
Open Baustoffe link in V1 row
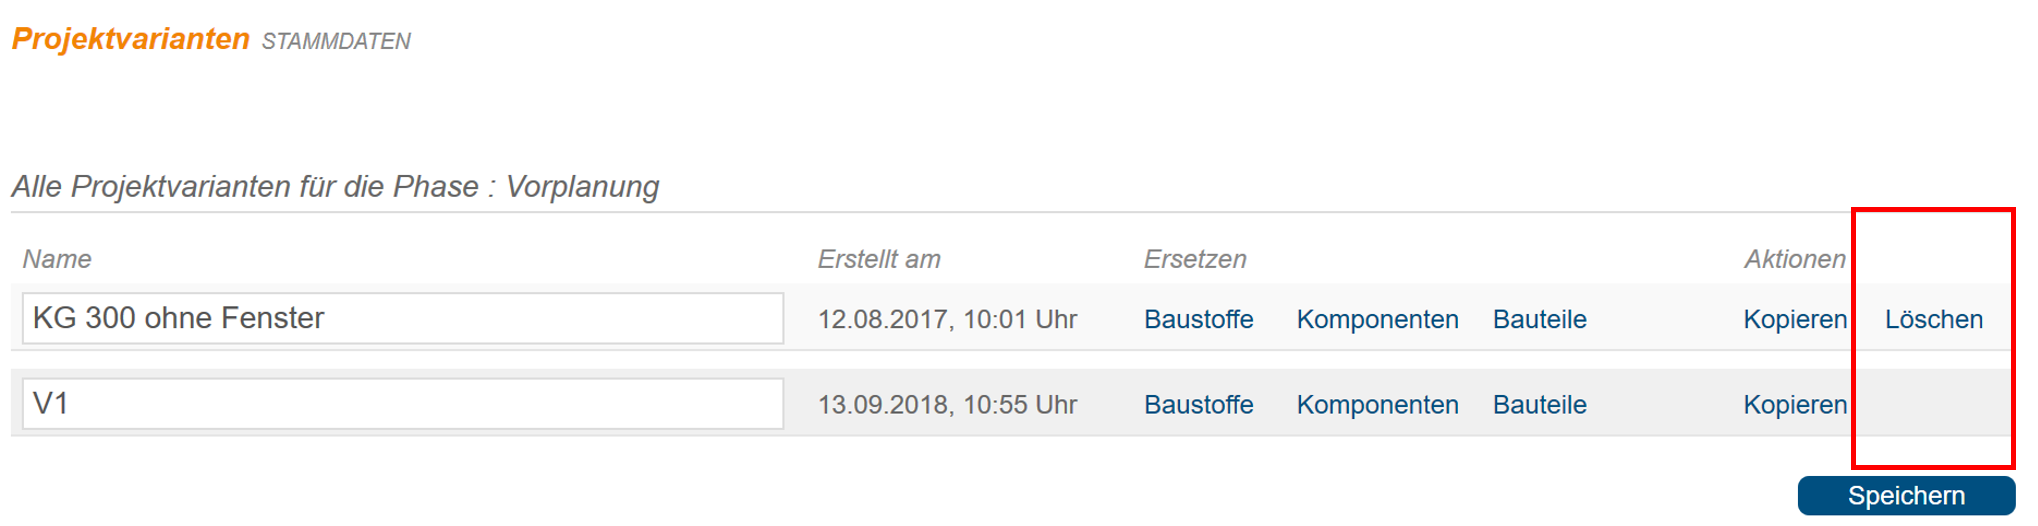pos(1198,405)
